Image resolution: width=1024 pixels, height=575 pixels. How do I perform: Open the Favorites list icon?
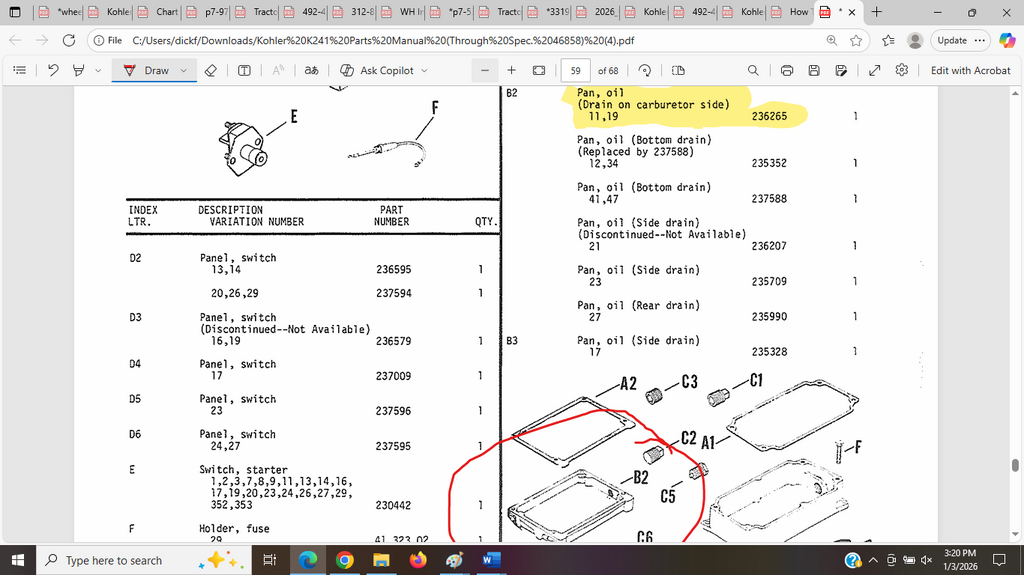click(888, 41)
